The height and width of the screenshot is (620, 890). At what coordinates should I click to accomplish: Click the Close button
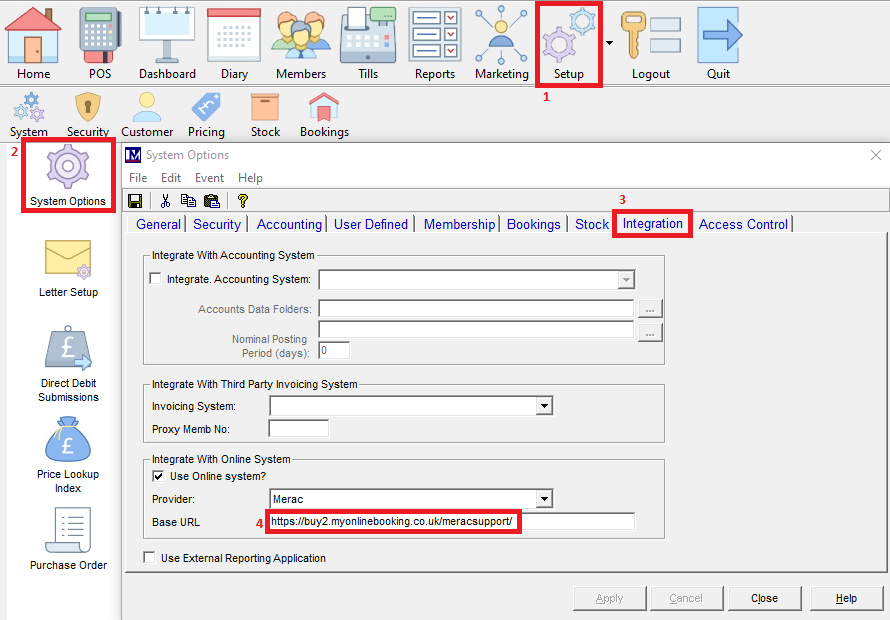pyautogui.click(x=765, y=598)
